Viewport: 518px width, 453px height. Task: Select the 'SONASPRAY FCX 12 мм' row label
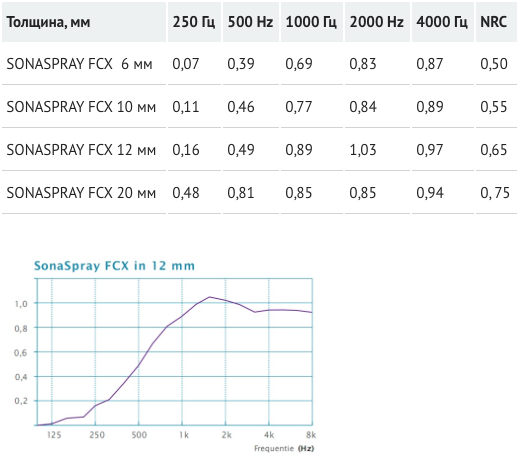[81, 150]
